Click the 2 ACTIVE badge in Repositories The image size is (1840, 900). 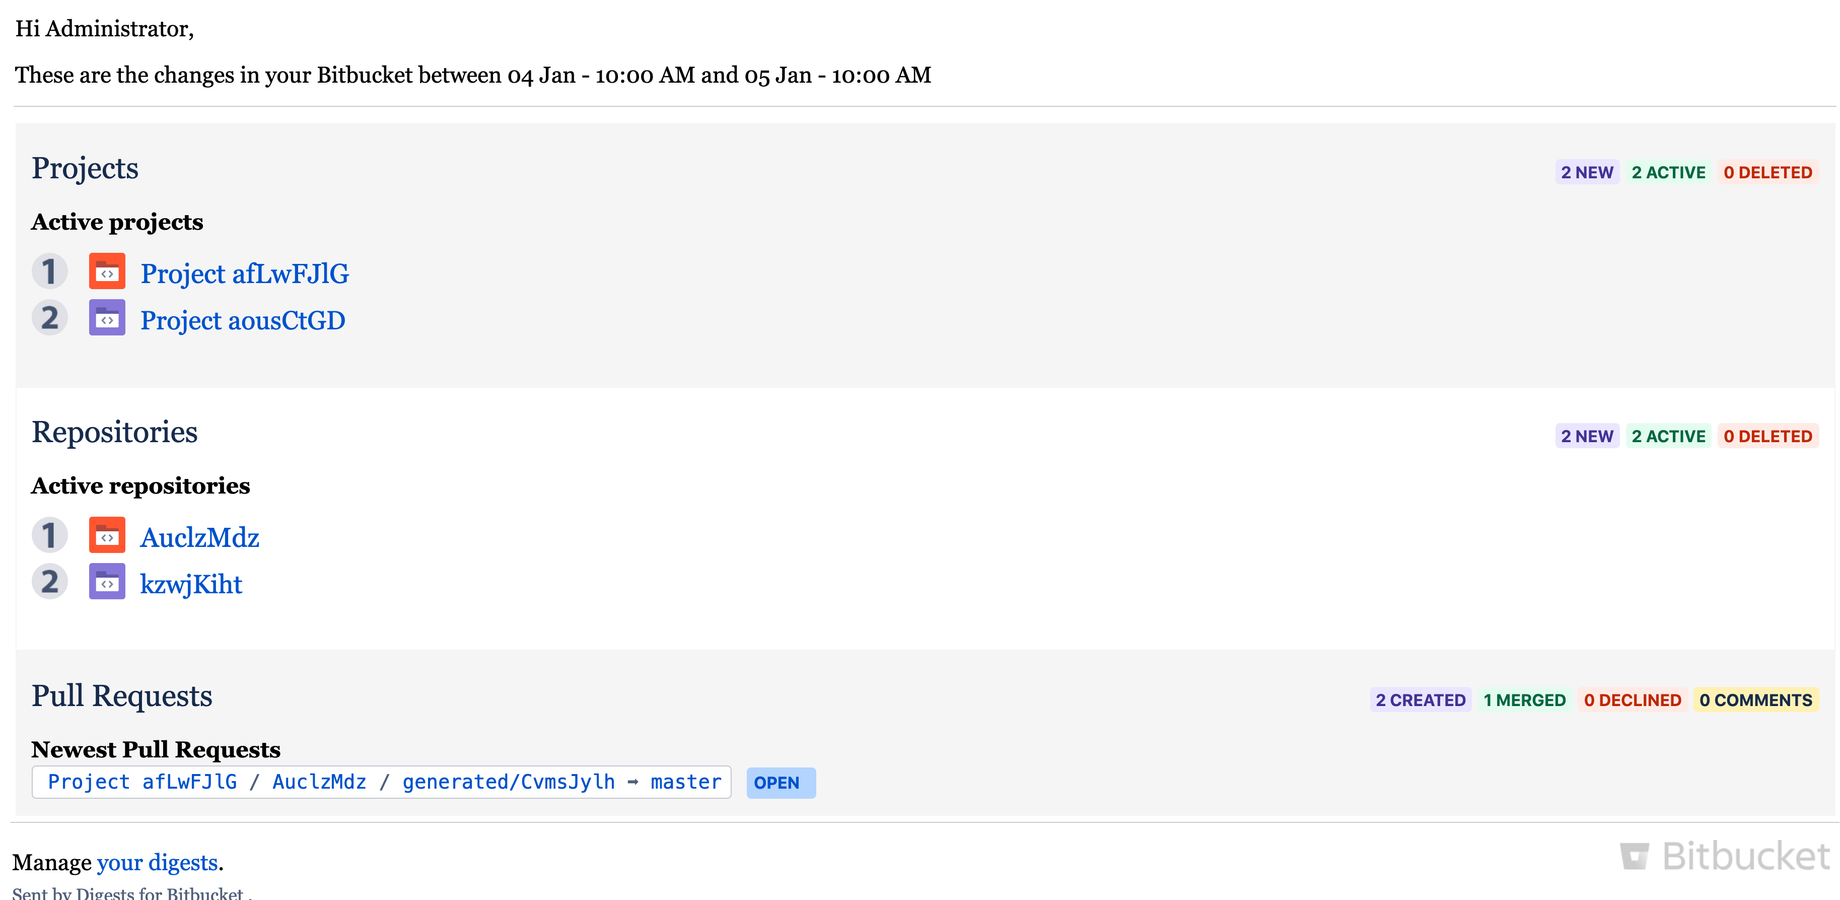point(1668,436)
